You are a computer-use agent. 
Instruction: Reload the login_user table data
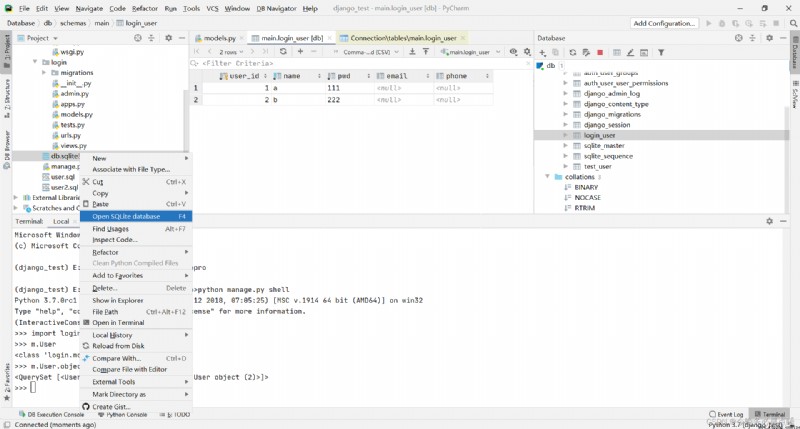point(283,52)
